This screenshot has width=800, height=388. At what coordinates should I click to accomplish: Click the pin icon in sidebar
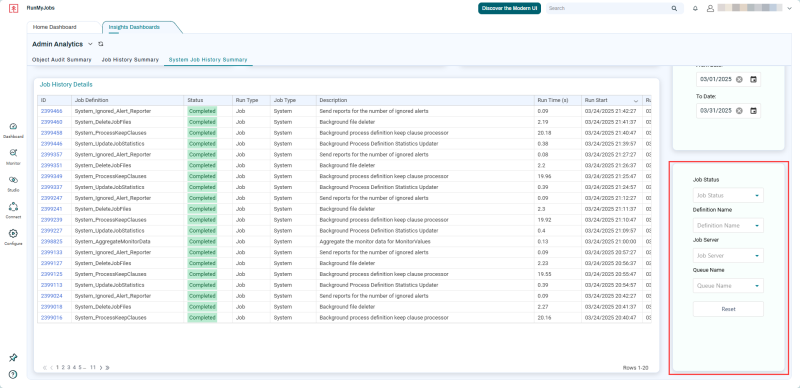(x=14, y=358)
